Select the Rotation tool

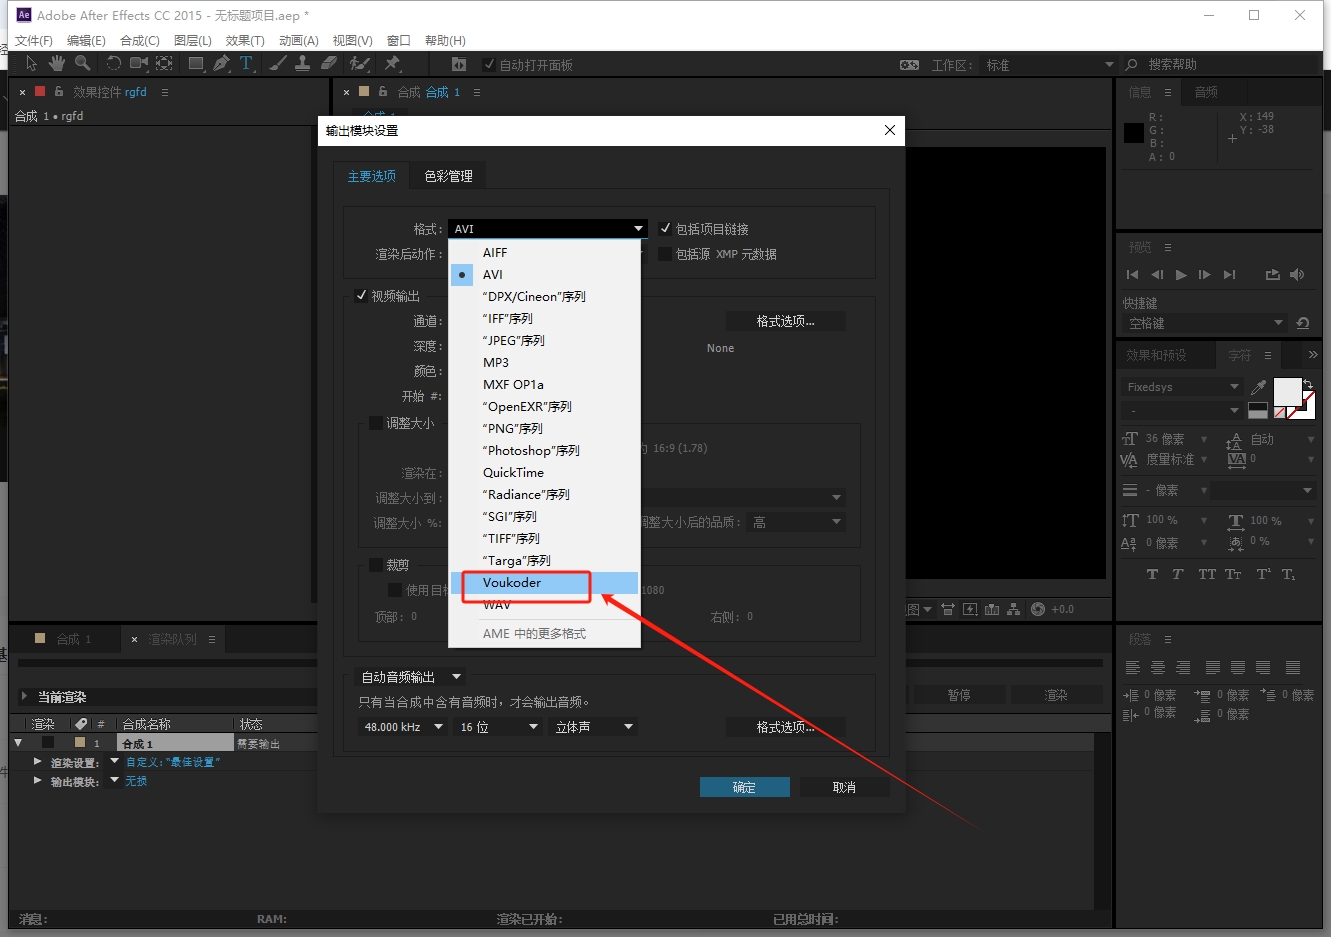coord(113,63)
